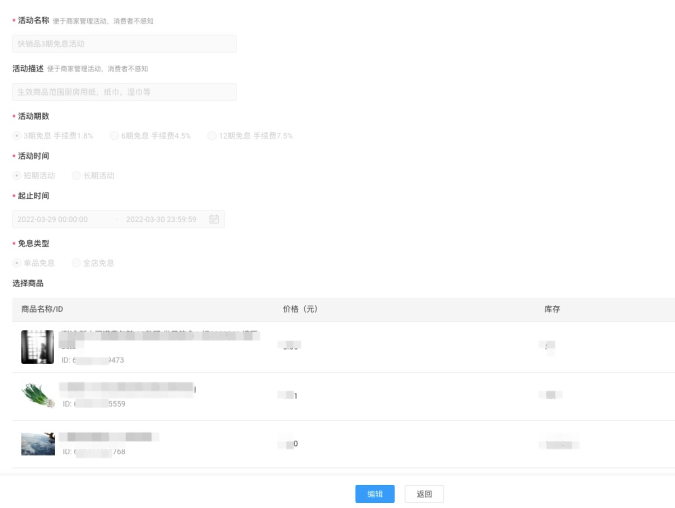Click 商品名称/ID column header
This screenshot has width=675, height=508.
pyautogui.click(x=42, y=309)
